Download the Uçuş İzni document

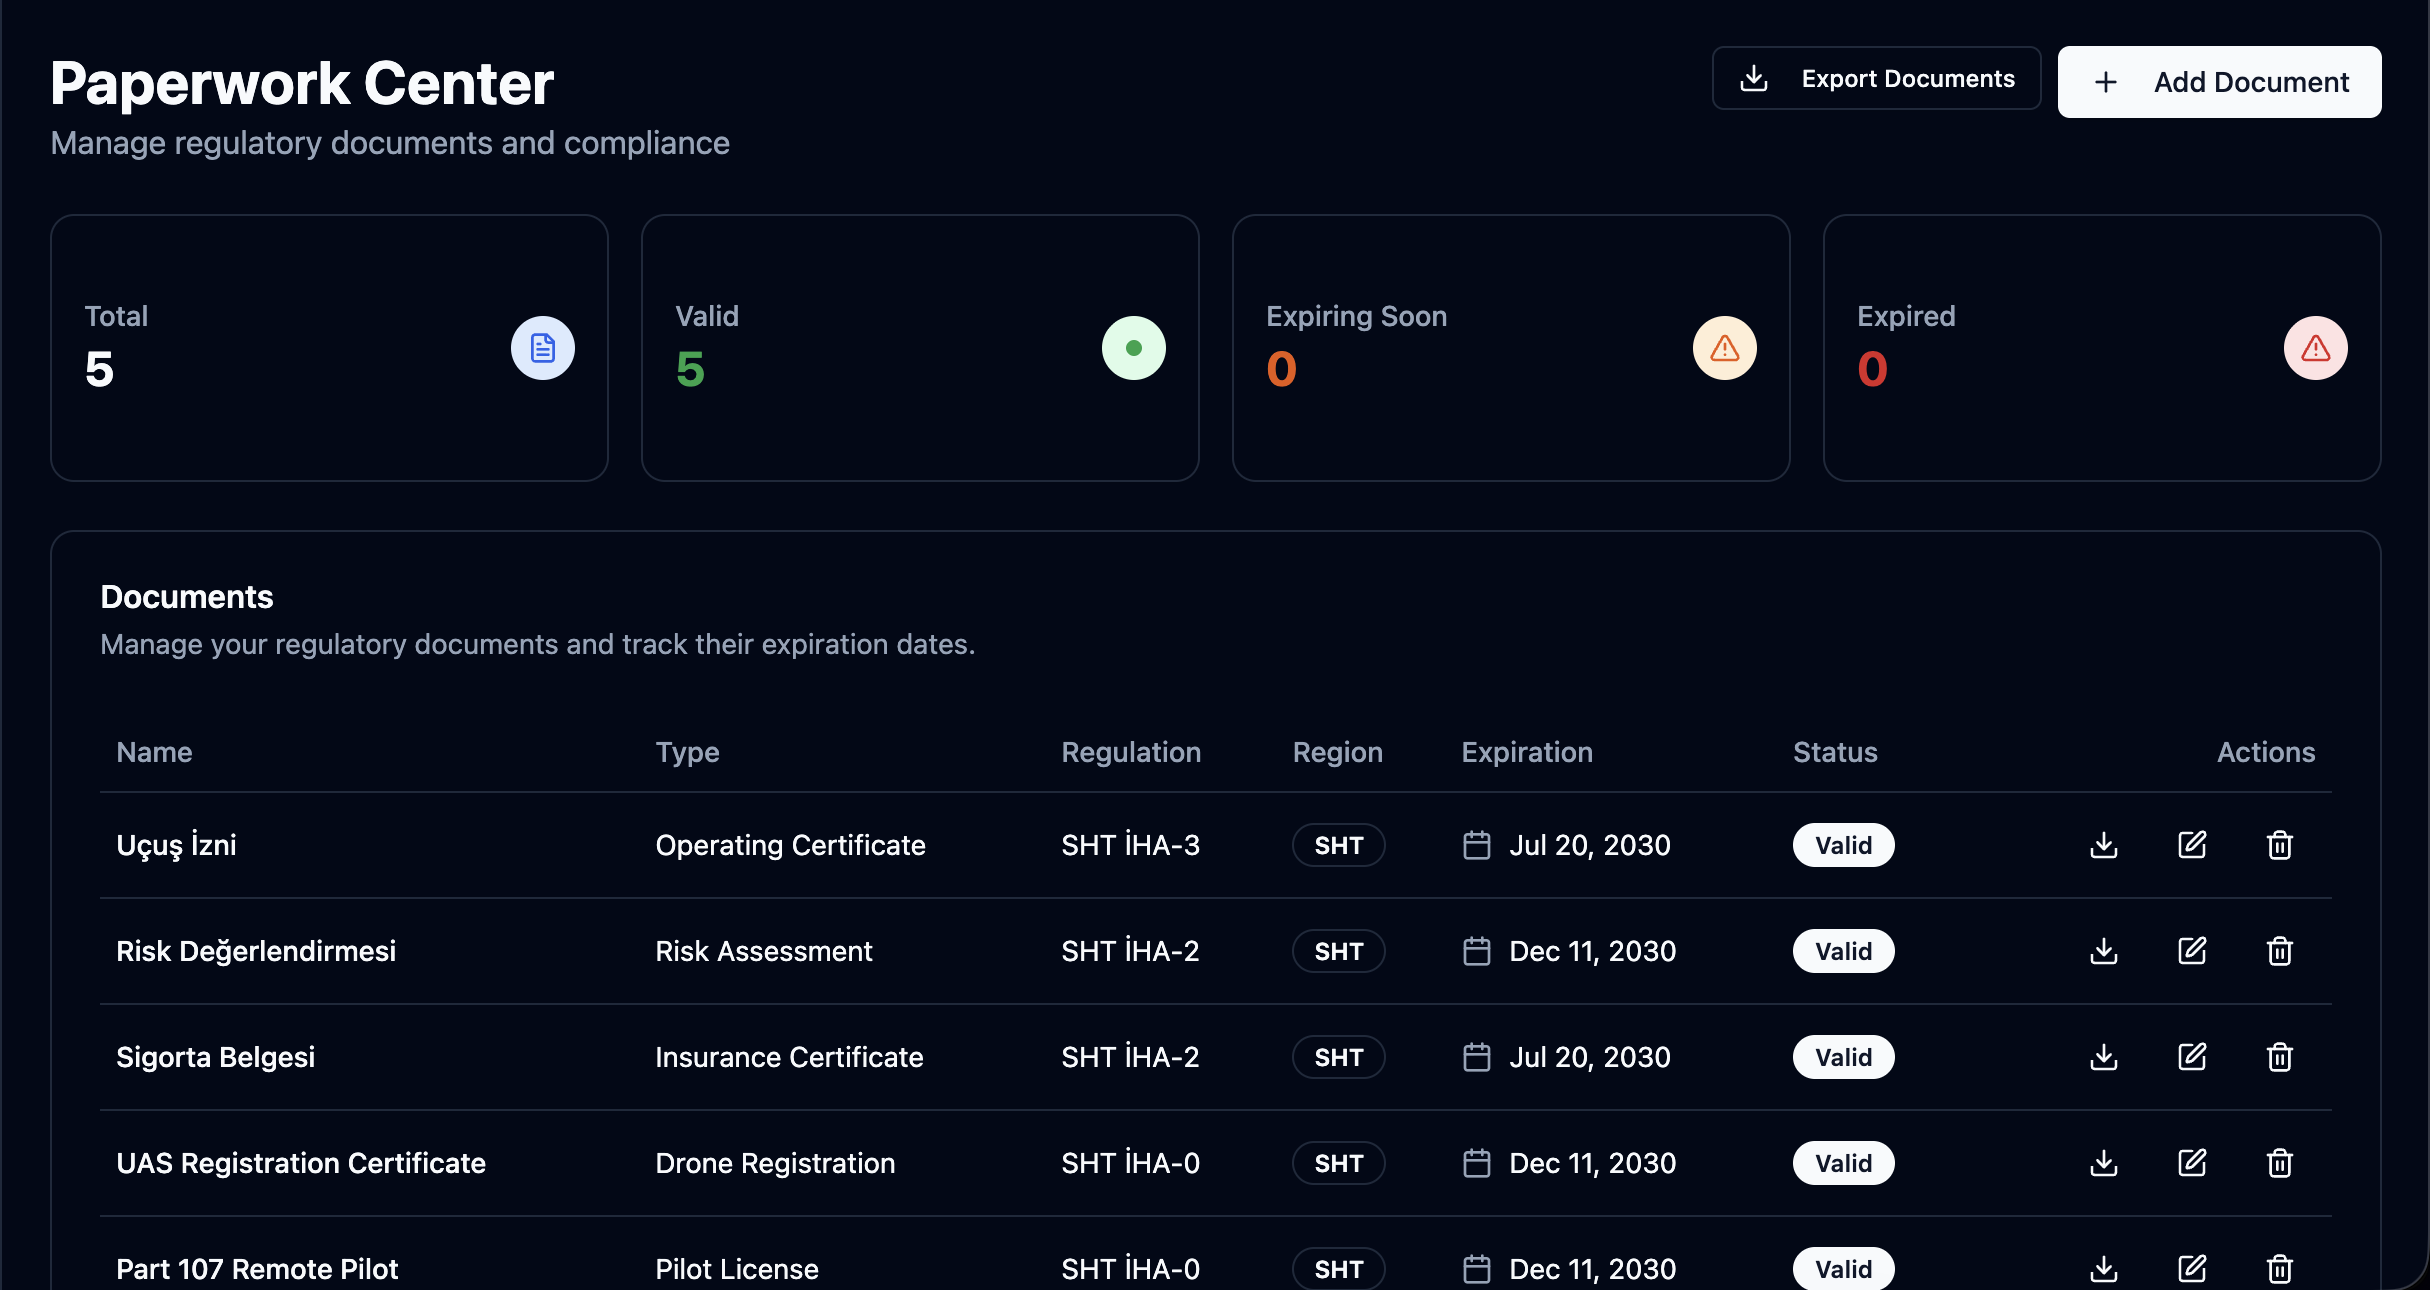pos(2104,845)
